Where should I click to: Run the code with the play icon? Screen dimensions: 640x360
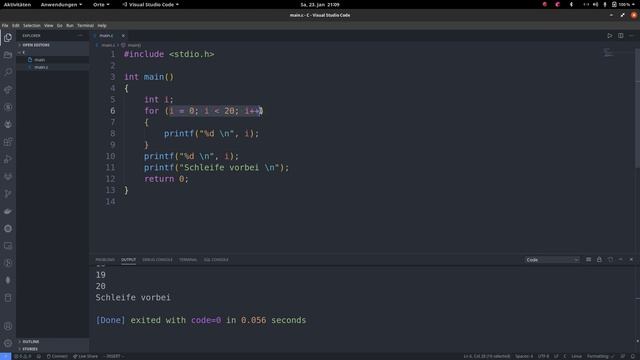pos(609,36)
